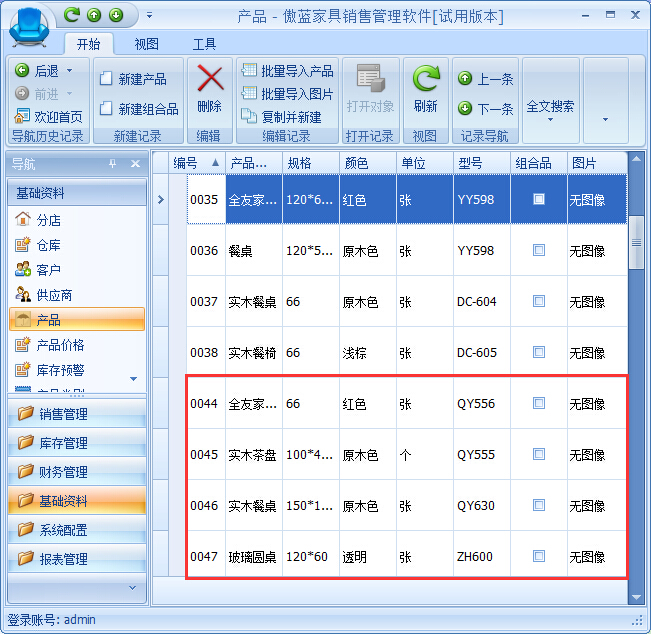Go to next record with down arrow
Screen dimensions: 651x634
click(465, 109)
